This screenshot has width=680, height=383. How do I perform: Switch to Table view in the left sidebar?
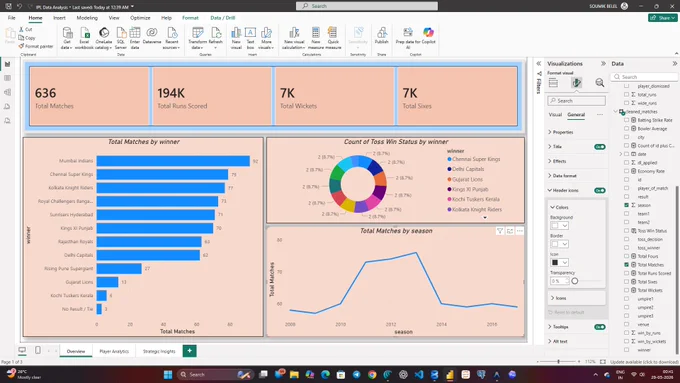click(x=7, y=78)
